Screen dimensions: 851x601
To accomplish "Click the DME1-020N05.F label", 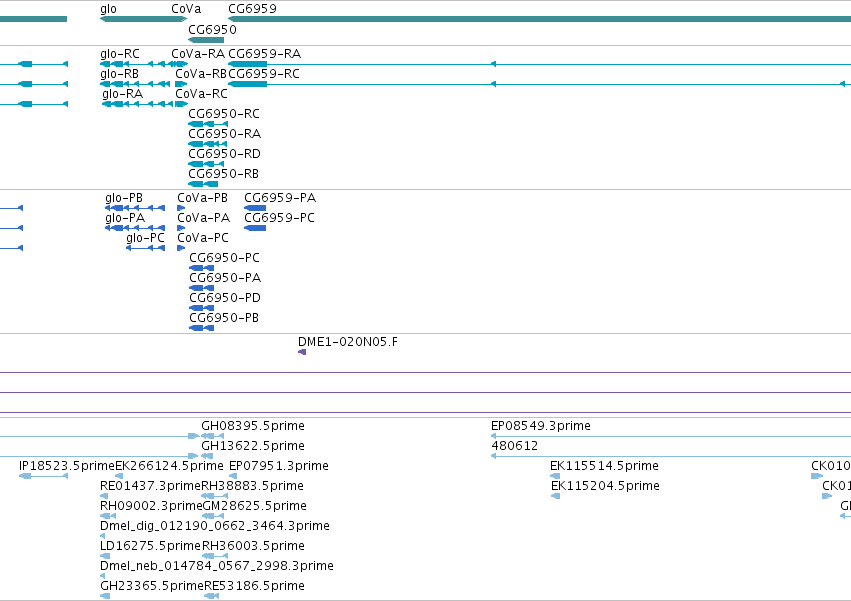I will tap(347, 342).
